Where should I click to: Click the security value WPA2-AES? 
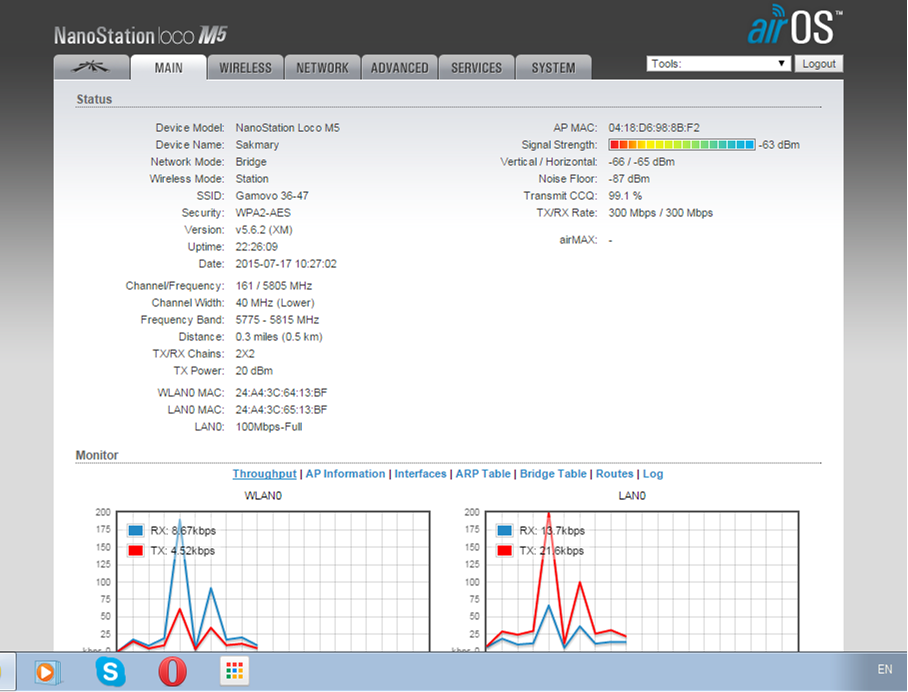pos(263,213)
